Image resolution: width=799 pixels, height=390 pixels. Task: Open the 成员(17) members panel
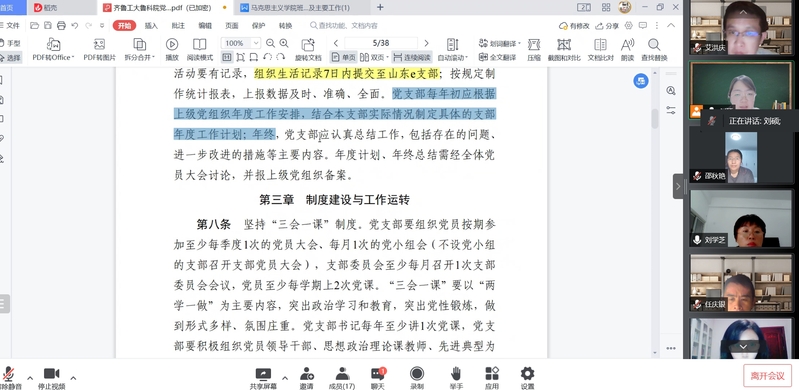(x=341, y=379)
